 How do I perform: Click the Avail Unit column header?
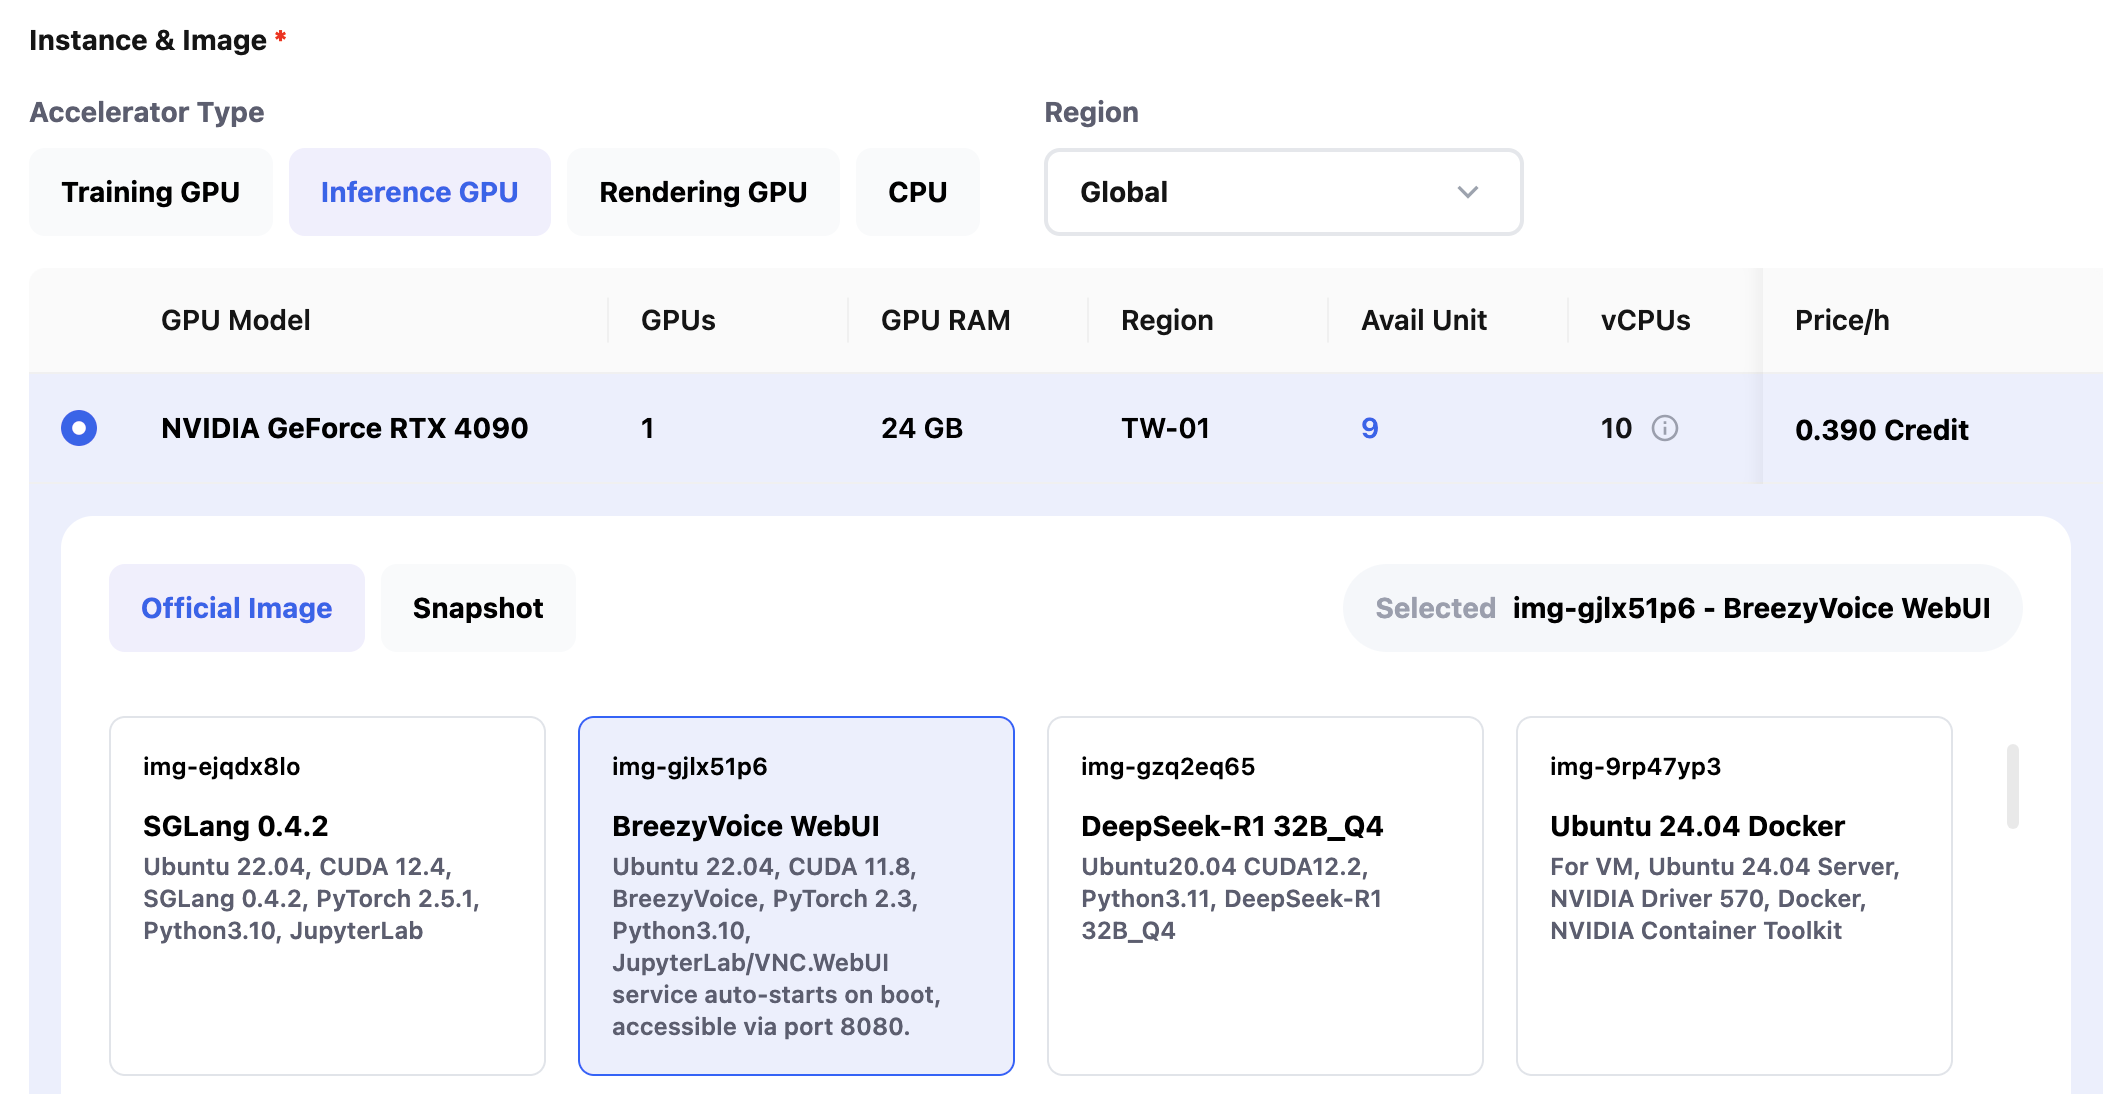1424,320
